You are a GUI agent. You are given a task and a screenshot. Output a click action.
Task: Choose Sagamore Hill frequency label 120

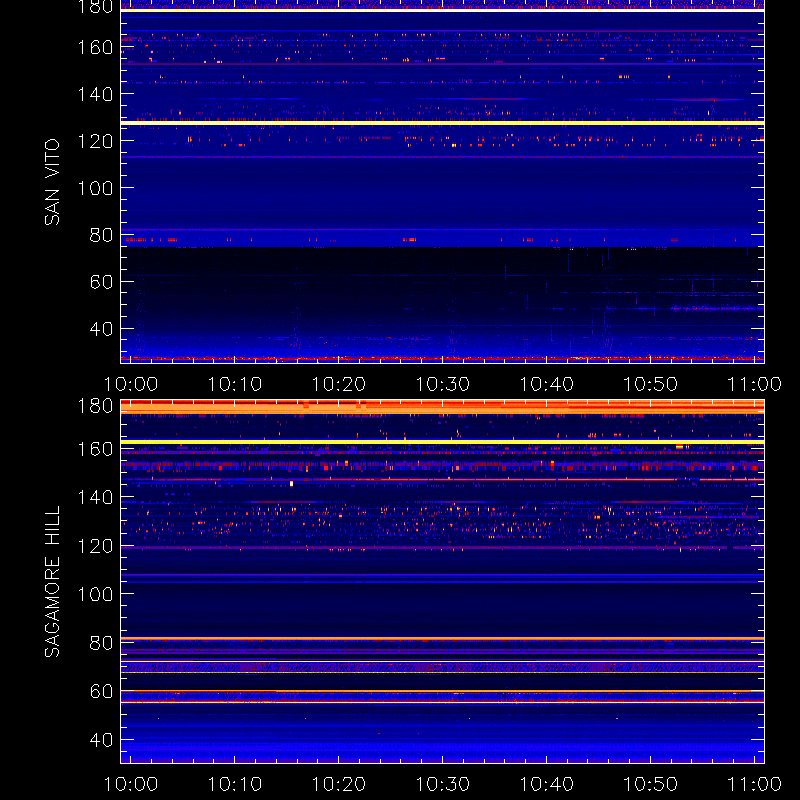click(95, 546)
